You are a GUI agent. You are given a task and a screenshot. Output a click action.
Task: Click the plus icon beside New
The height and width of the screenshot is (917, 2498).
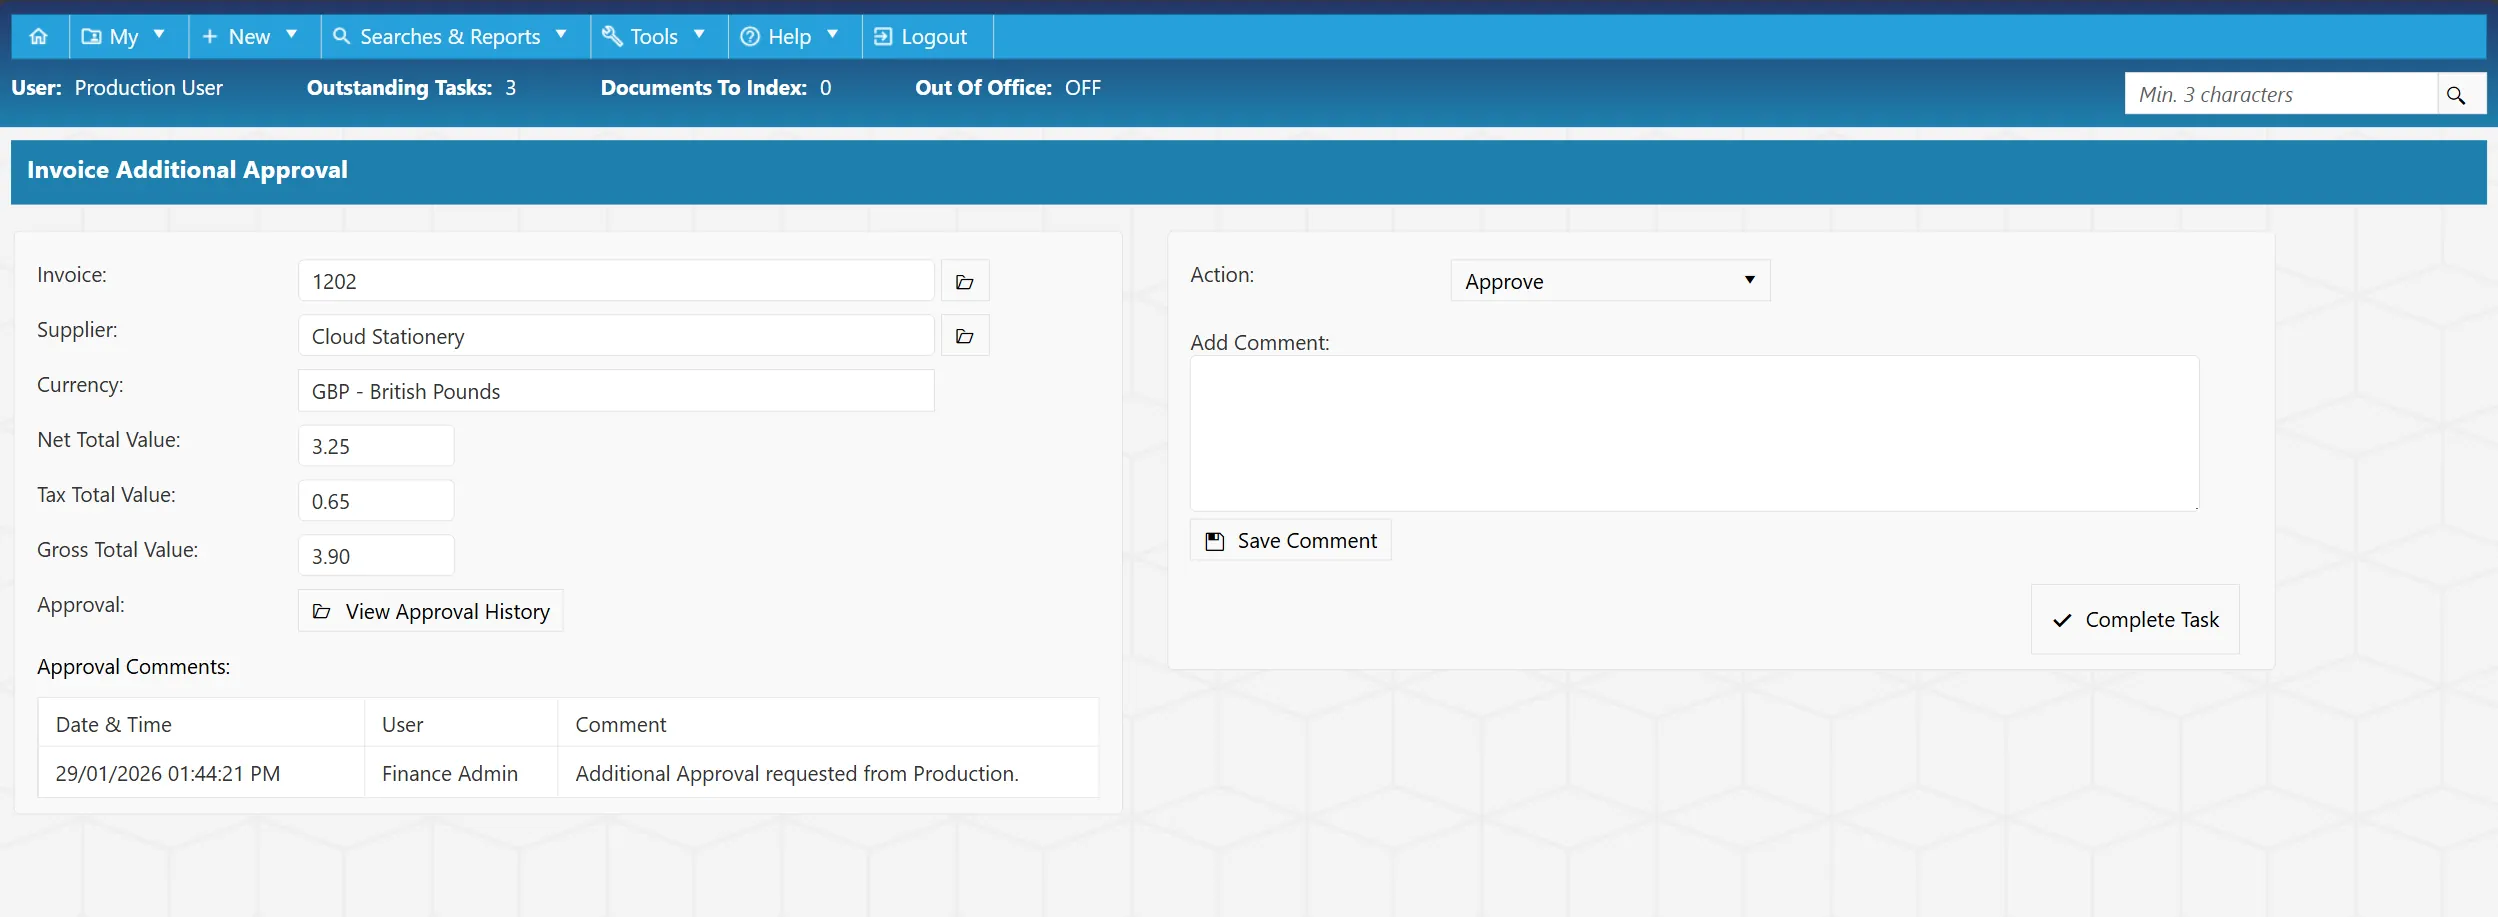[x=210, y=36]
